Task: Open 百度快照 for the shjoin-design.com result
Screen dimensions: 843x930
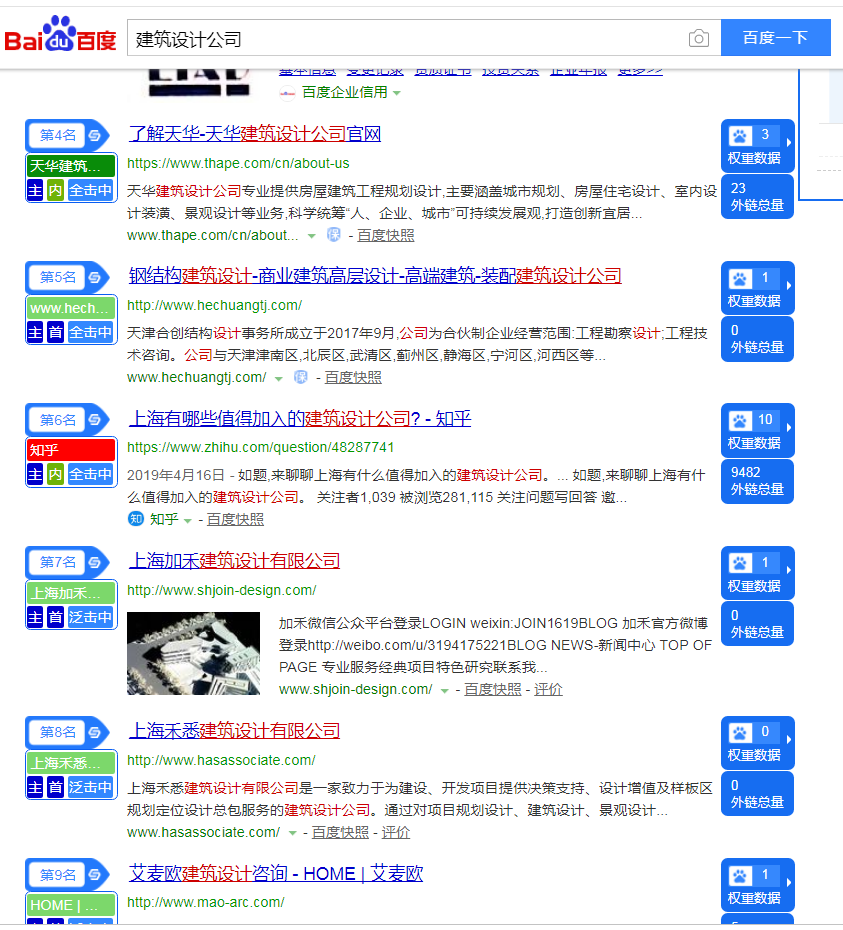Action: pos(492,689)
